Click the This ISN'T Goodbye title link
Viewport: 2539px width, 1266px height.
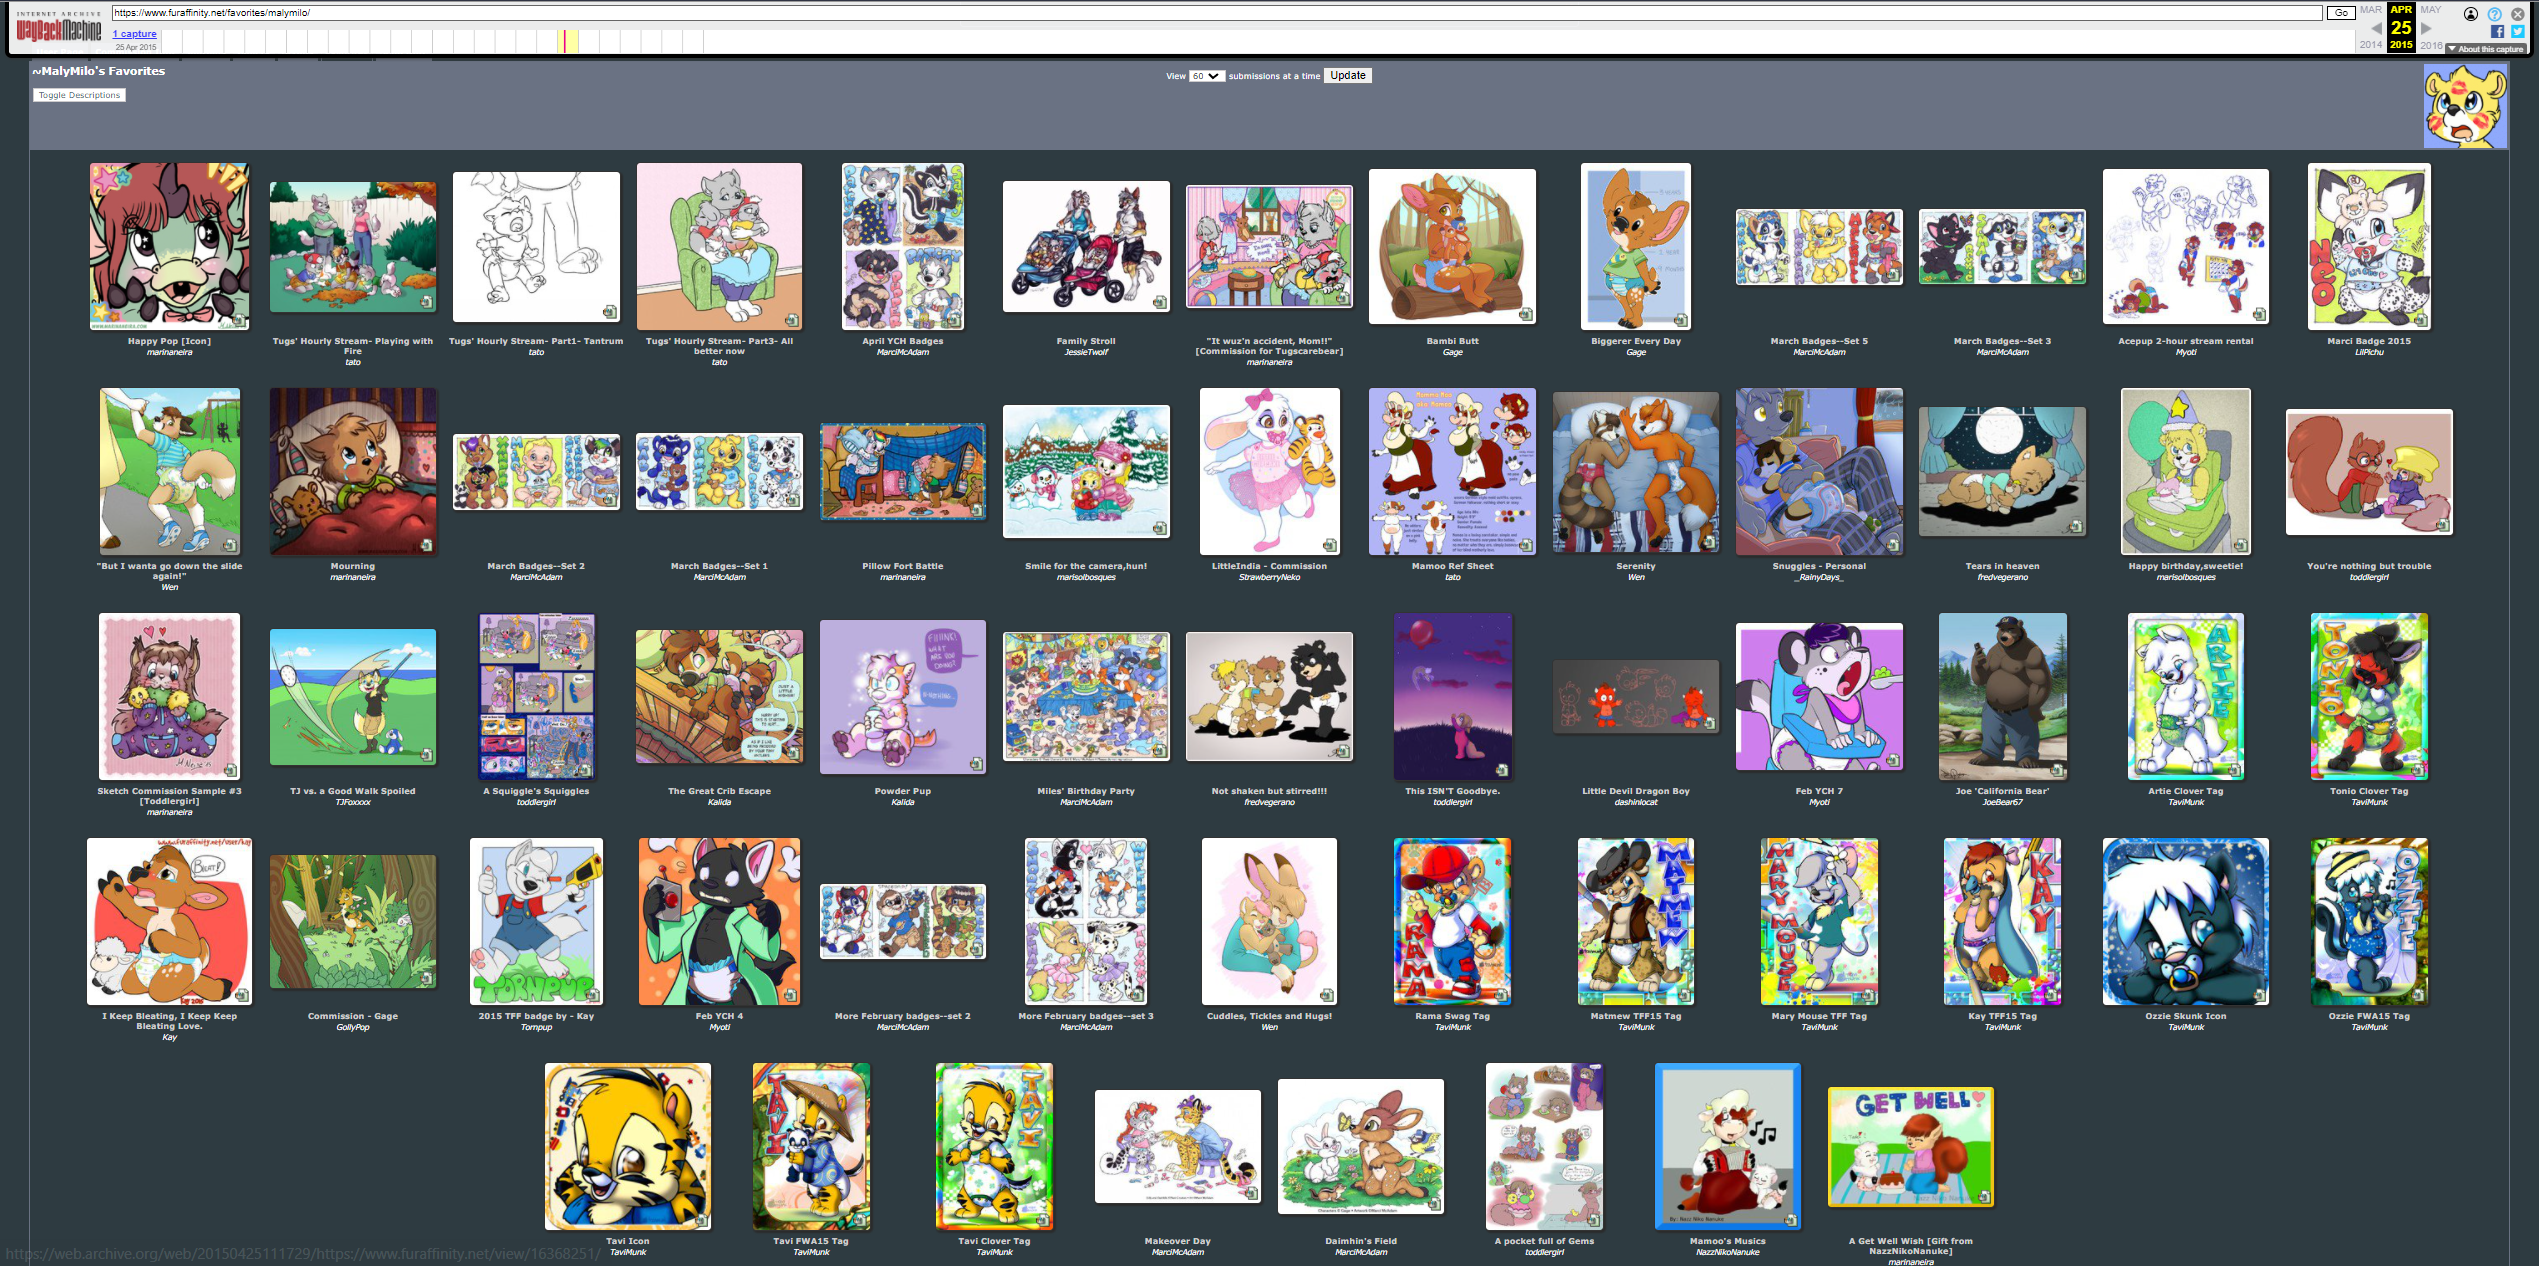(x=1452, y=791)
